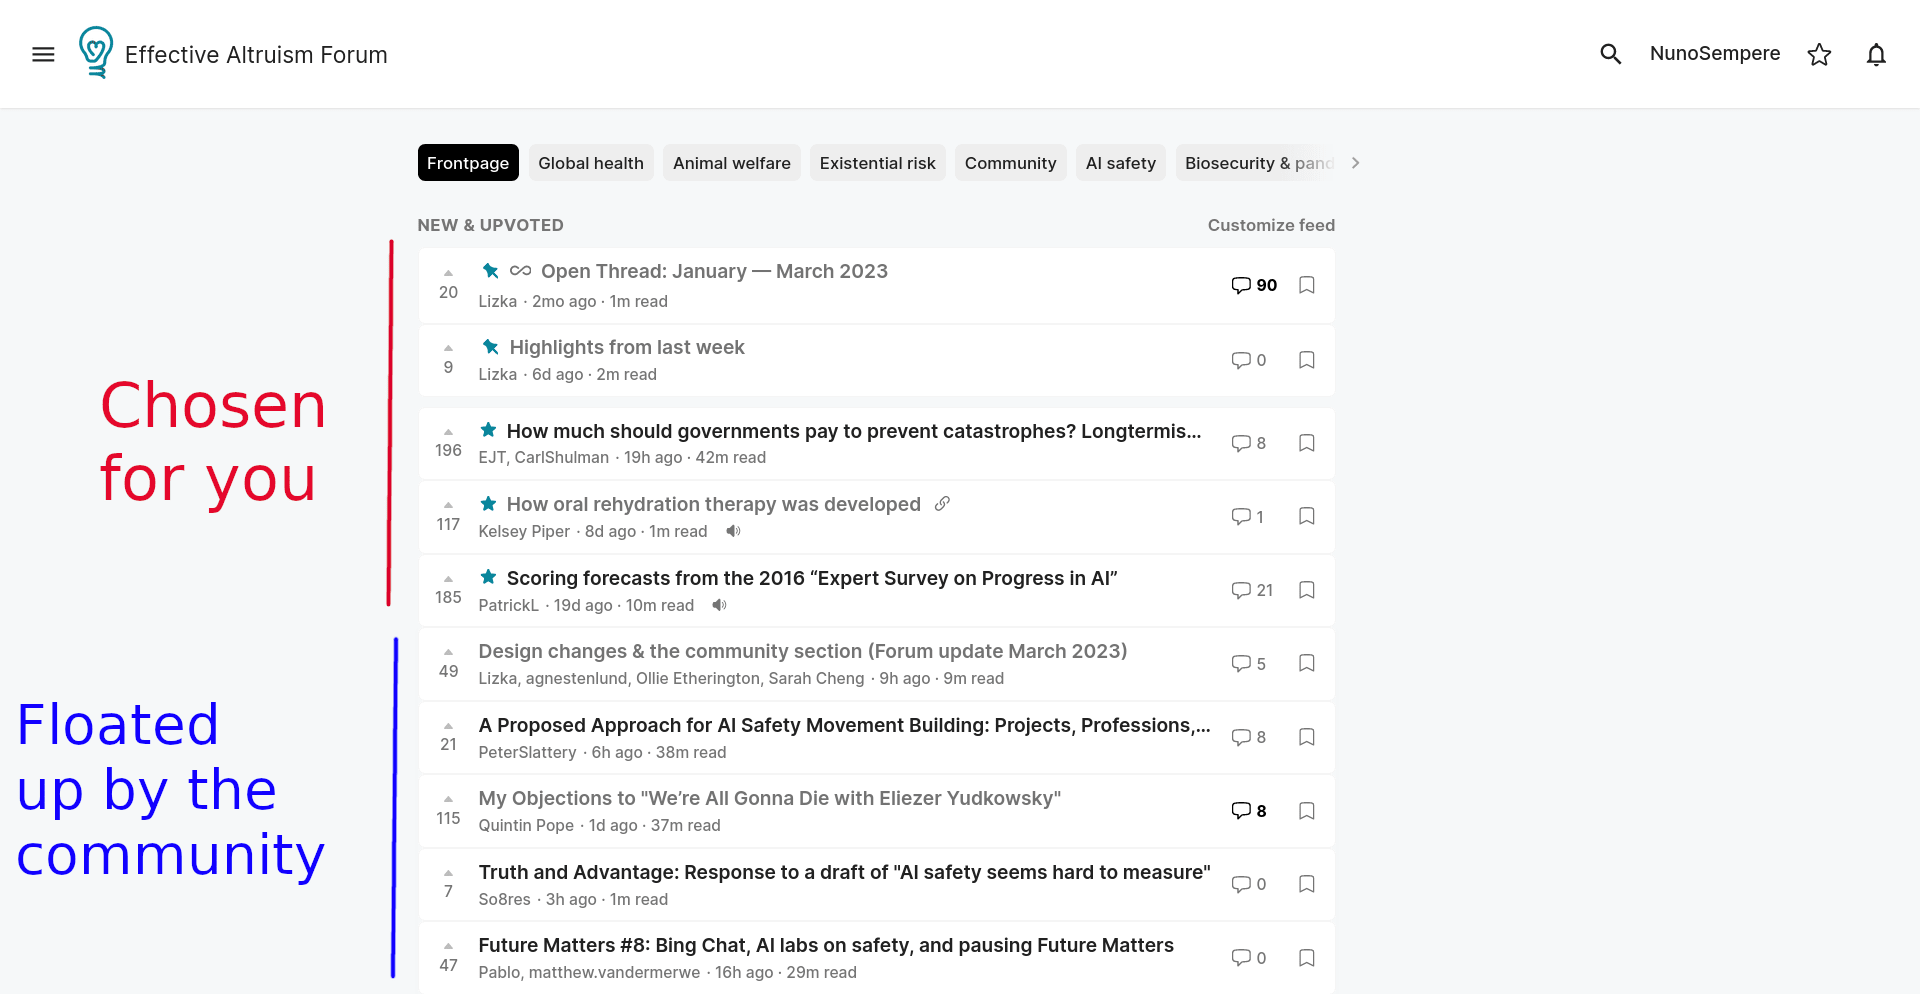The width and height of the screenshot is (1920, 994).
Task: Switch to the Global health tab
Action: point(590,163)
